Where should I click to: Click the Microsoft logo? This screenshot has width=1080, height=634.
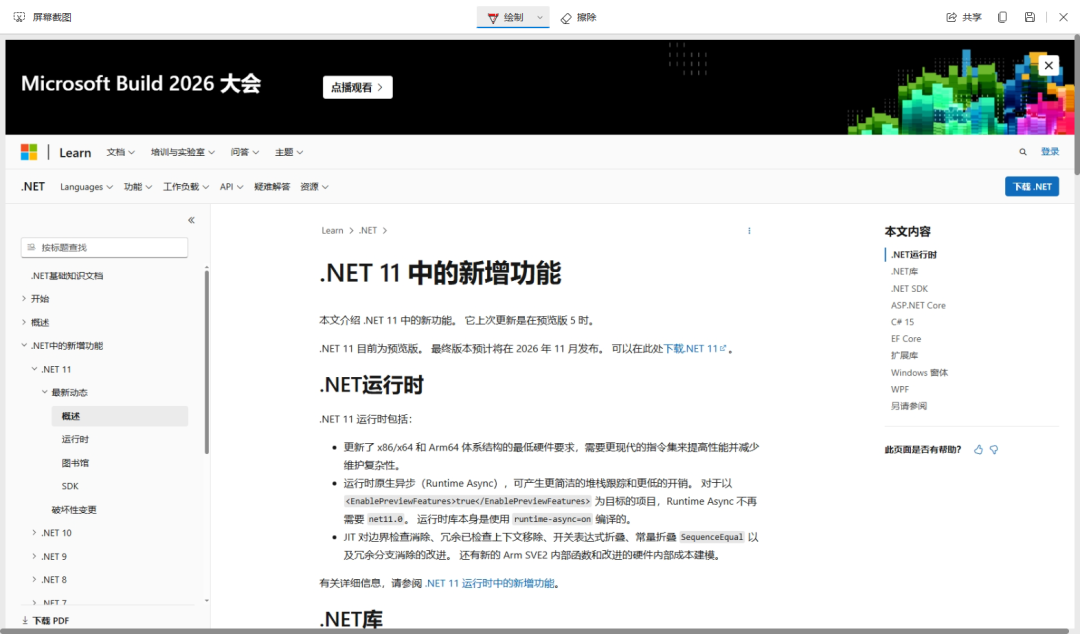point(29,152)
